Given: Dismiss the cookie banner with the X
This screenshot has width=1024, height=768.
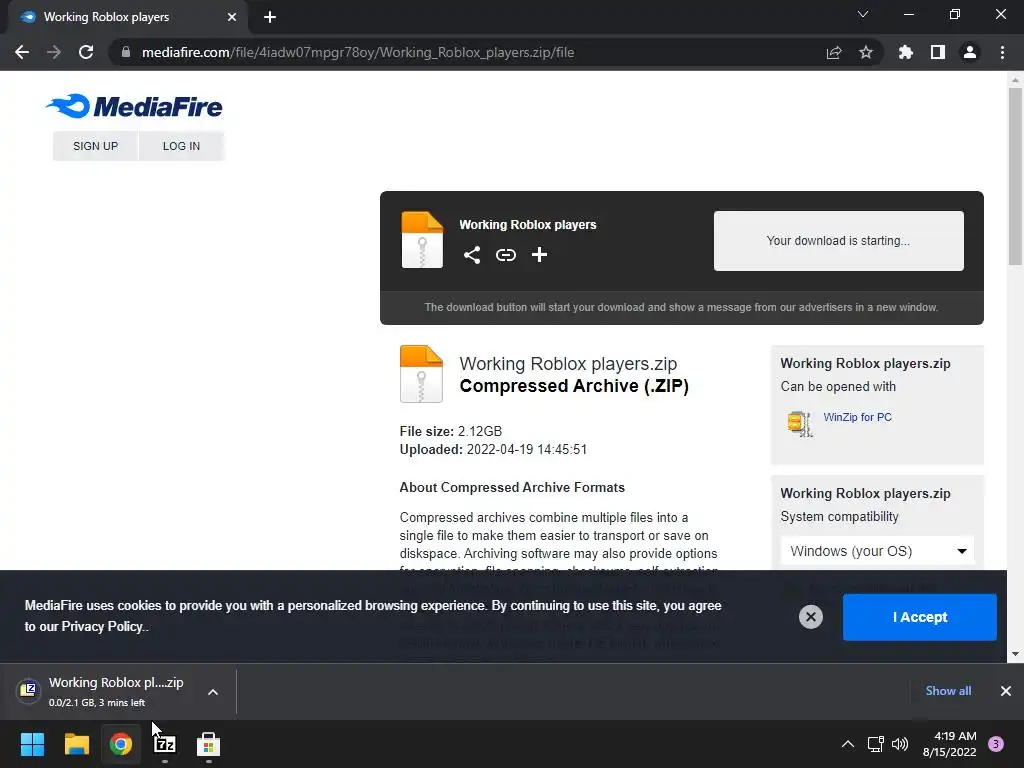Looking at the screenshot, I should [810, 617].
